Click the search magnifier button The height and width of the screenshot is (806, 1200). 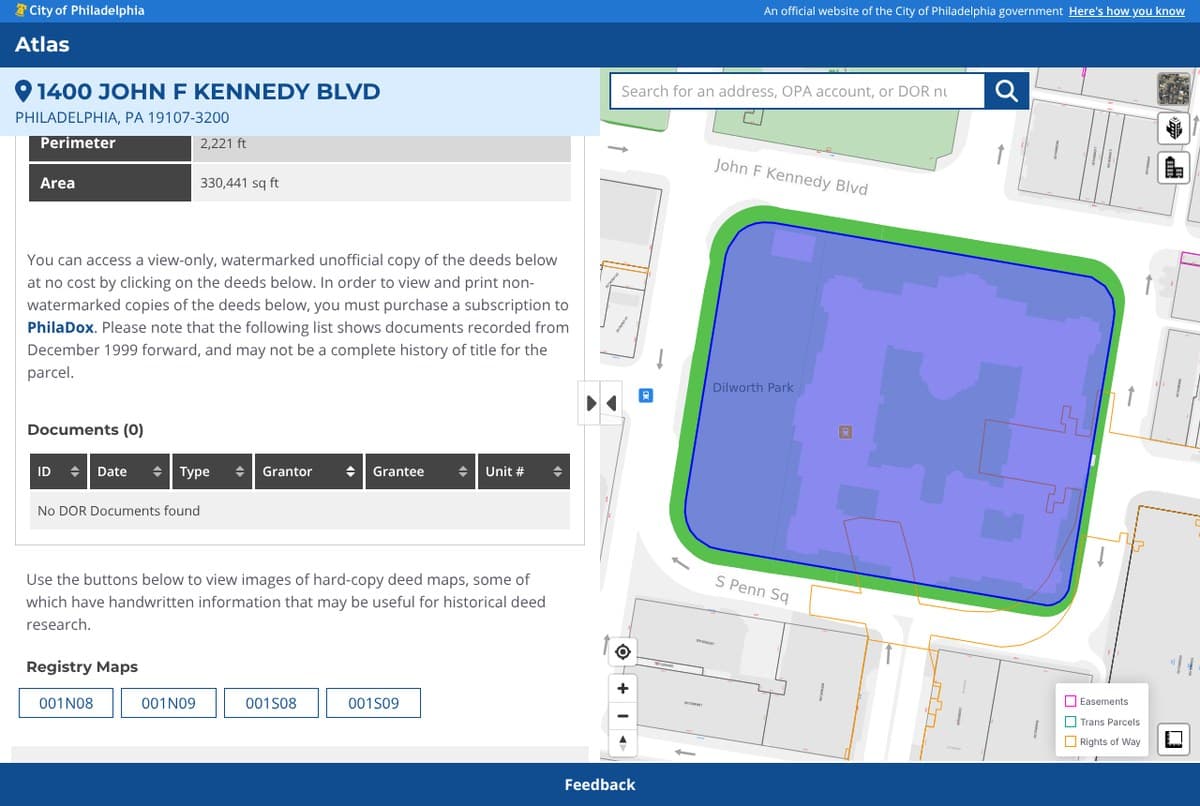pyautogui.click(x=1007, y=91)
